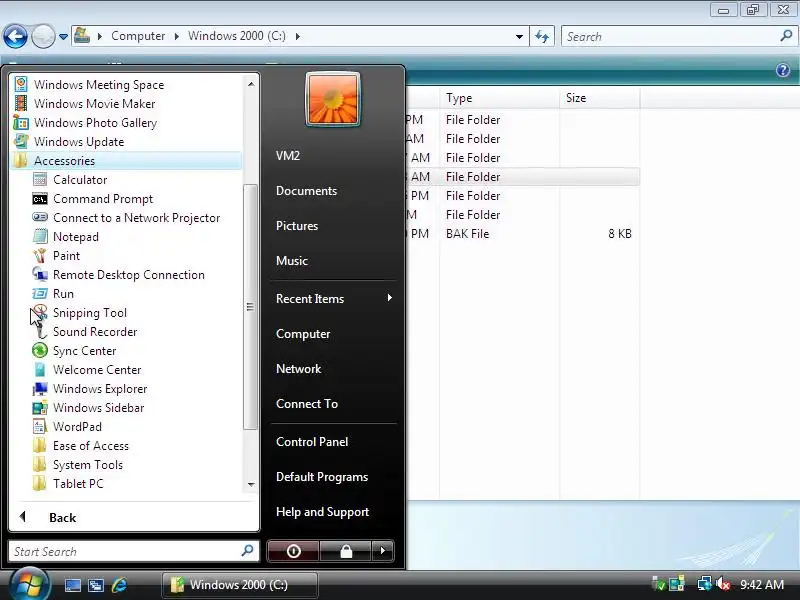Expand Tablet PC folder
This screenshot has height=600, width=800.
pos(68,484)
